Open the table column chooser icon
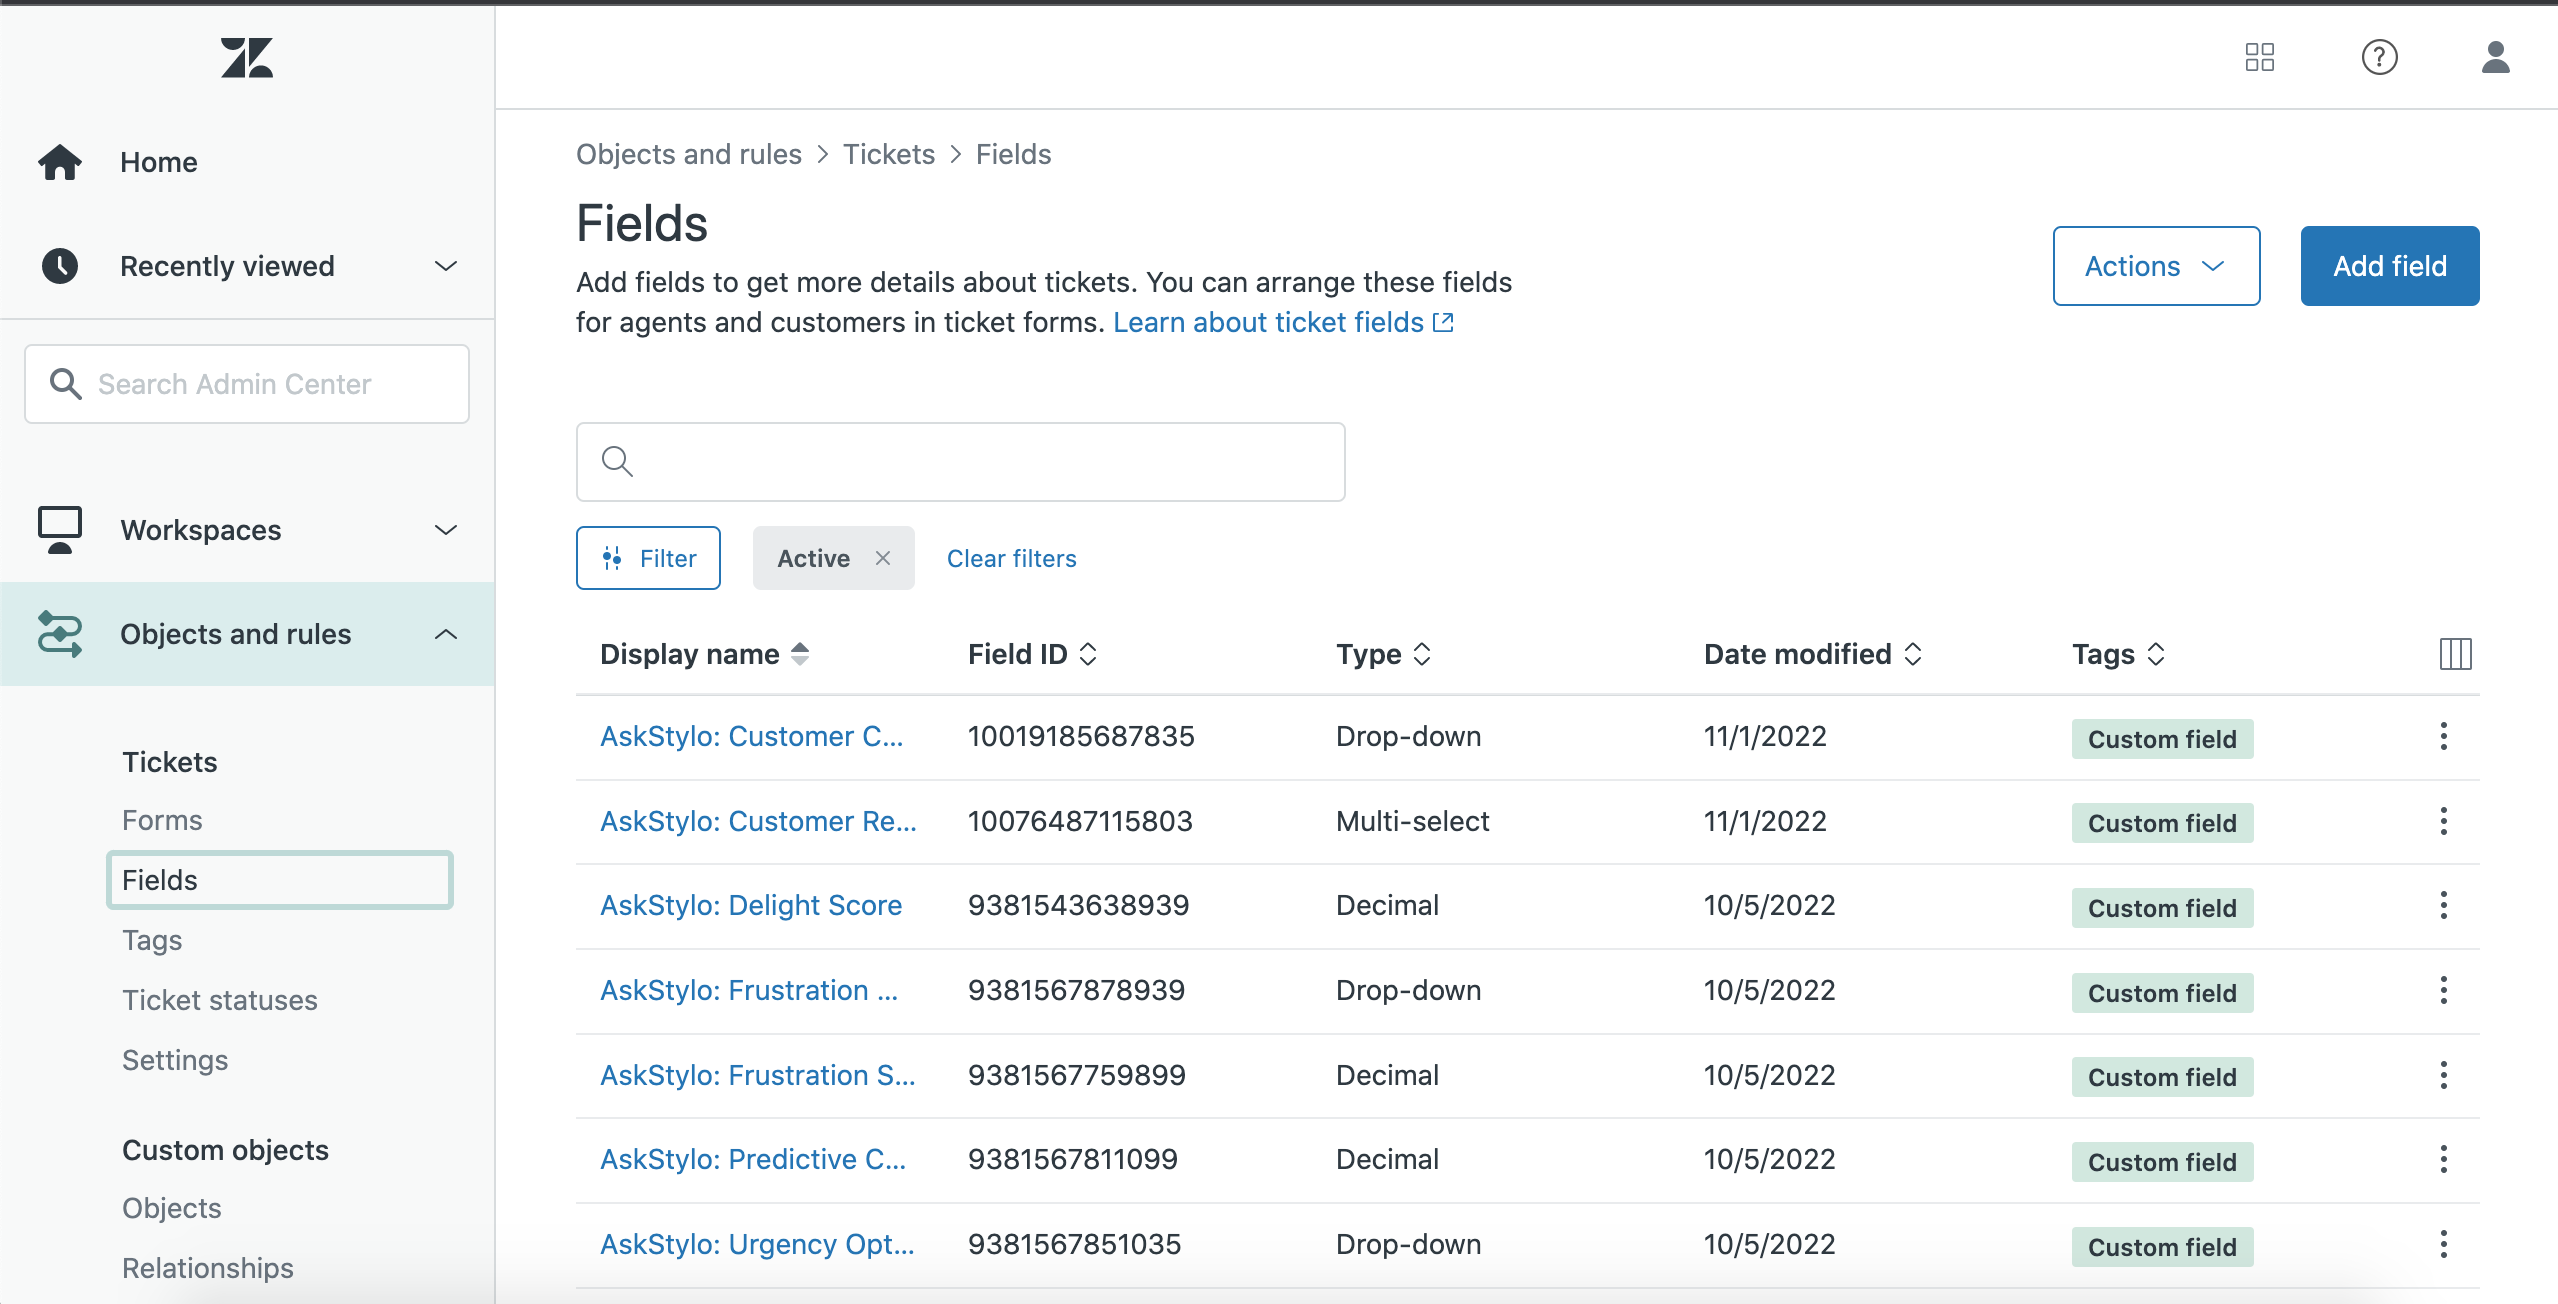 pyautogui.click(x=2456, y=654)
